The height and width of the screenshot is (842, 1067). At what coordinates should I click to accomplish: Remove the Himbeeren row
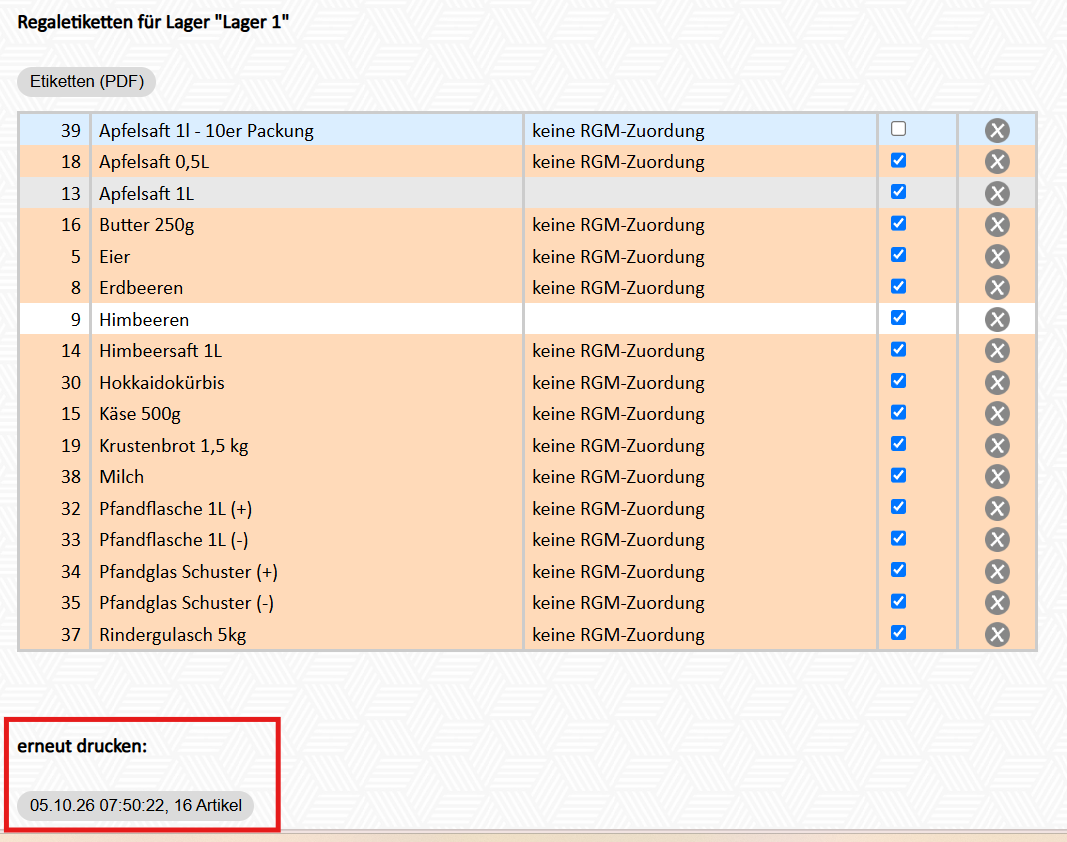pyautogui.click(x=997, y=319)
